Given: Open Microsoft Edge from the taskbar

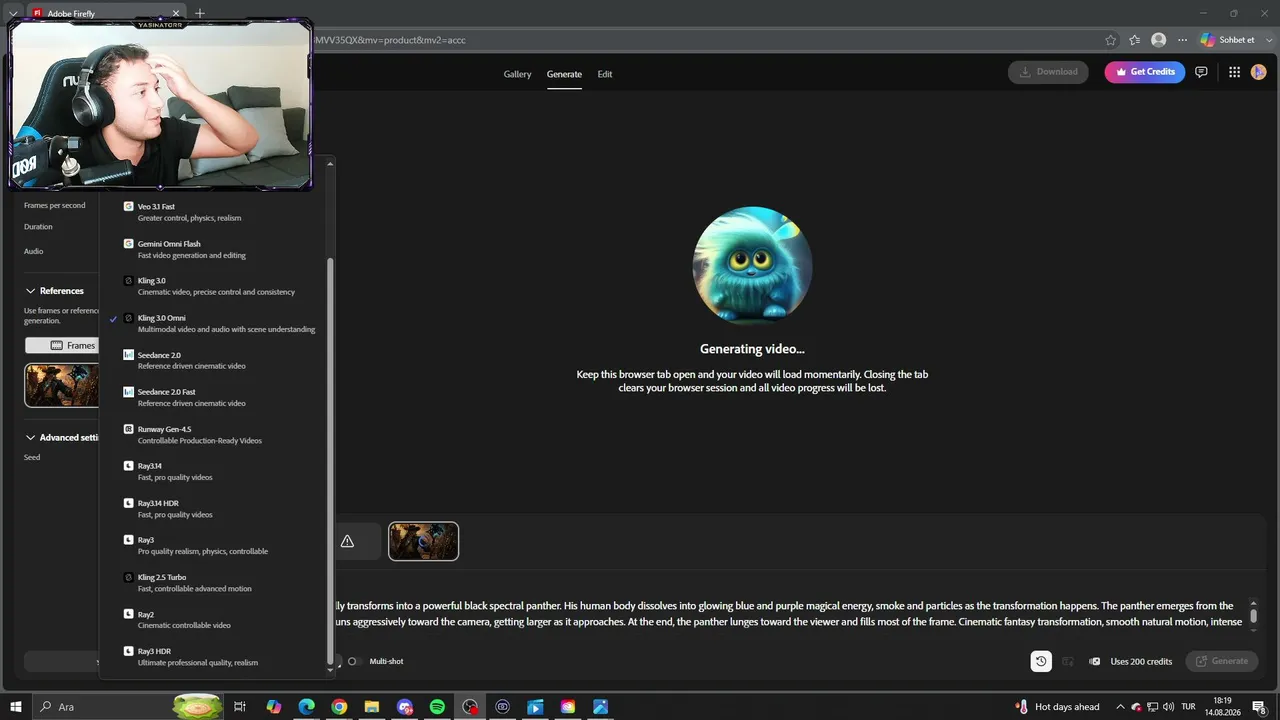Looking at the screenshot, I should click(x=306, y=707).
